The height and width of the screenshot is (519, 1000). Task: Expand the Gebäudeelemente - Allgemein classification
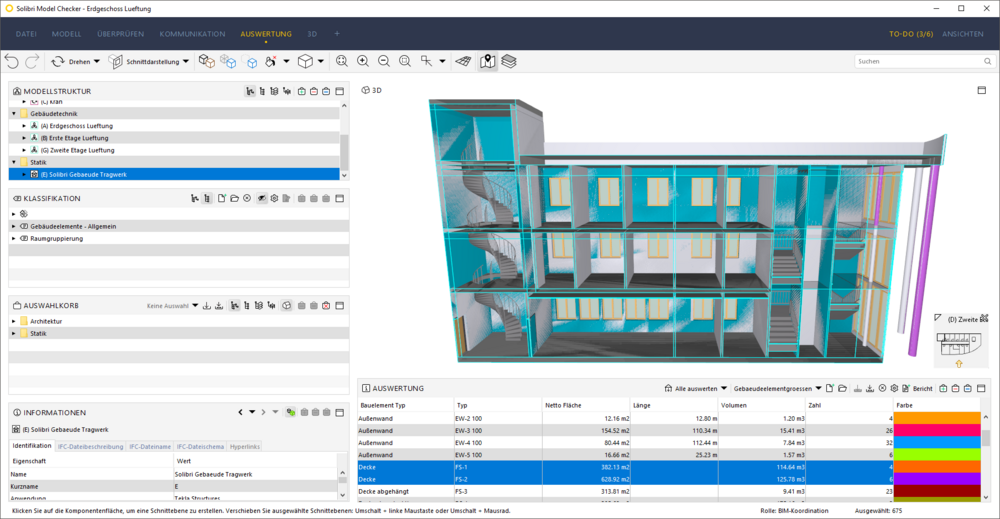(14, 226)
